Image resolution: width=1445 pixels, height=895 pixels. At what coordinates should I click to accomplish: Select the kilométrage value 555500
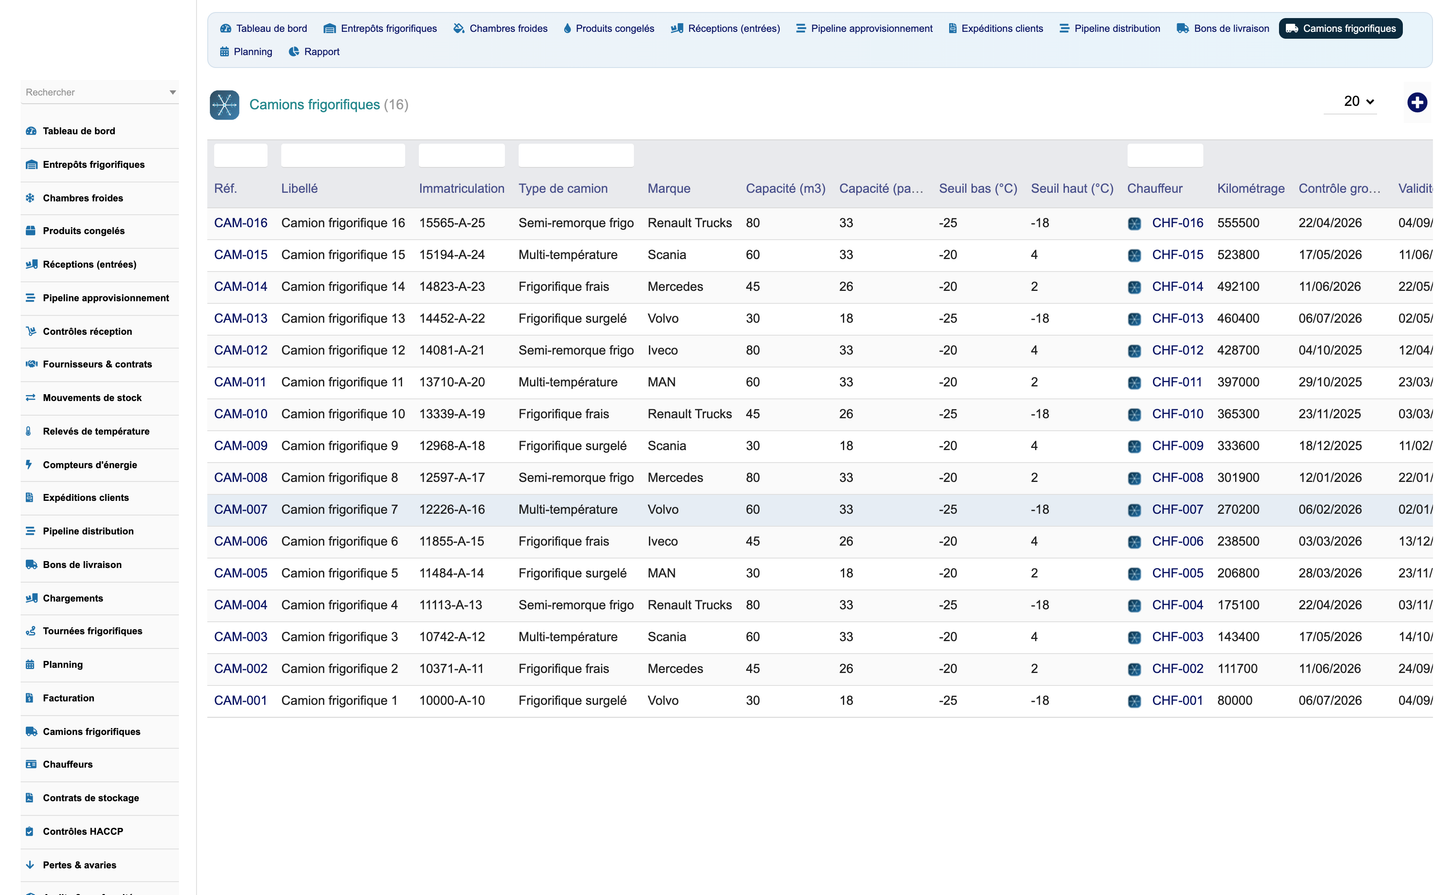1238,223
